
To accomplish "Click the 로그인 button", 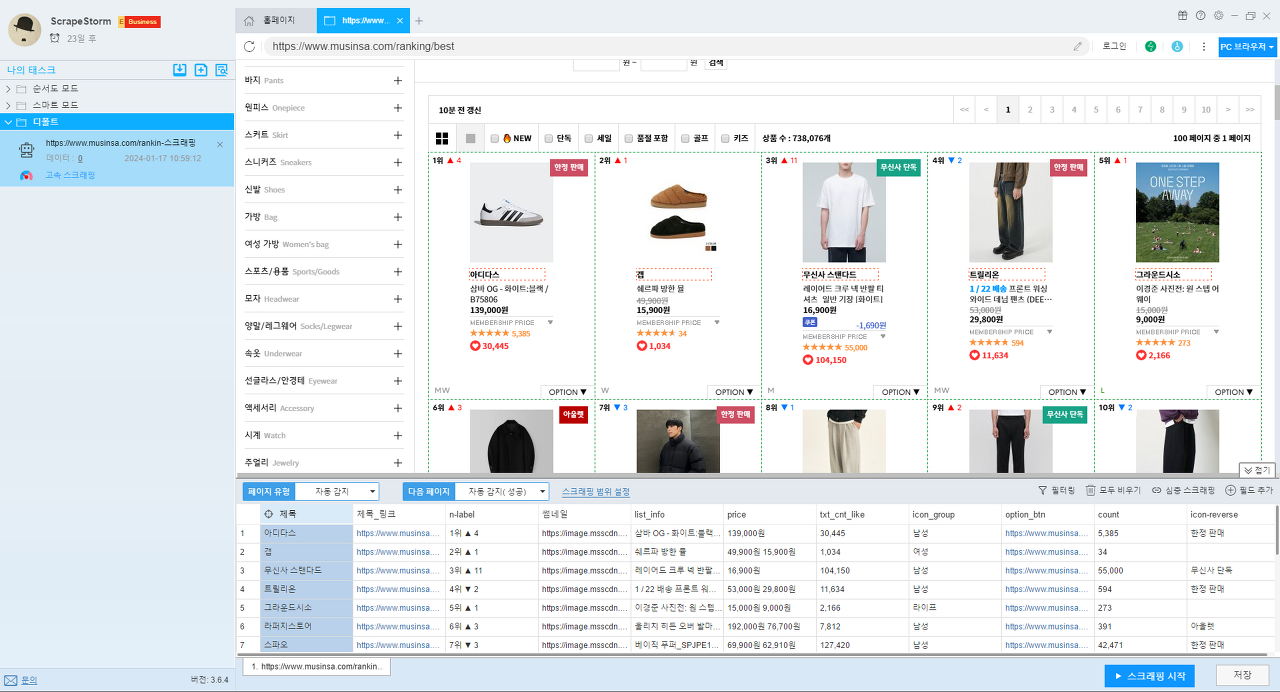I will pyautogui.click(x=1114, y=46).
